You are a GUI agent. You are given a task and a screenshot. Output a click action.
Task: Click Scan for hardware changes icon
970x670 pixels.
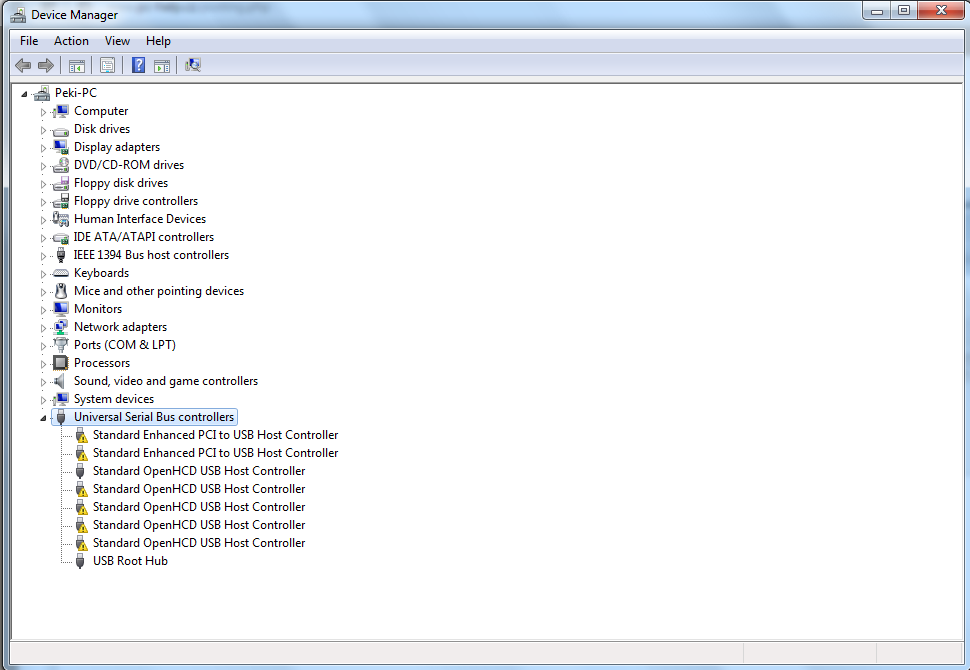(x=193, y=65)
